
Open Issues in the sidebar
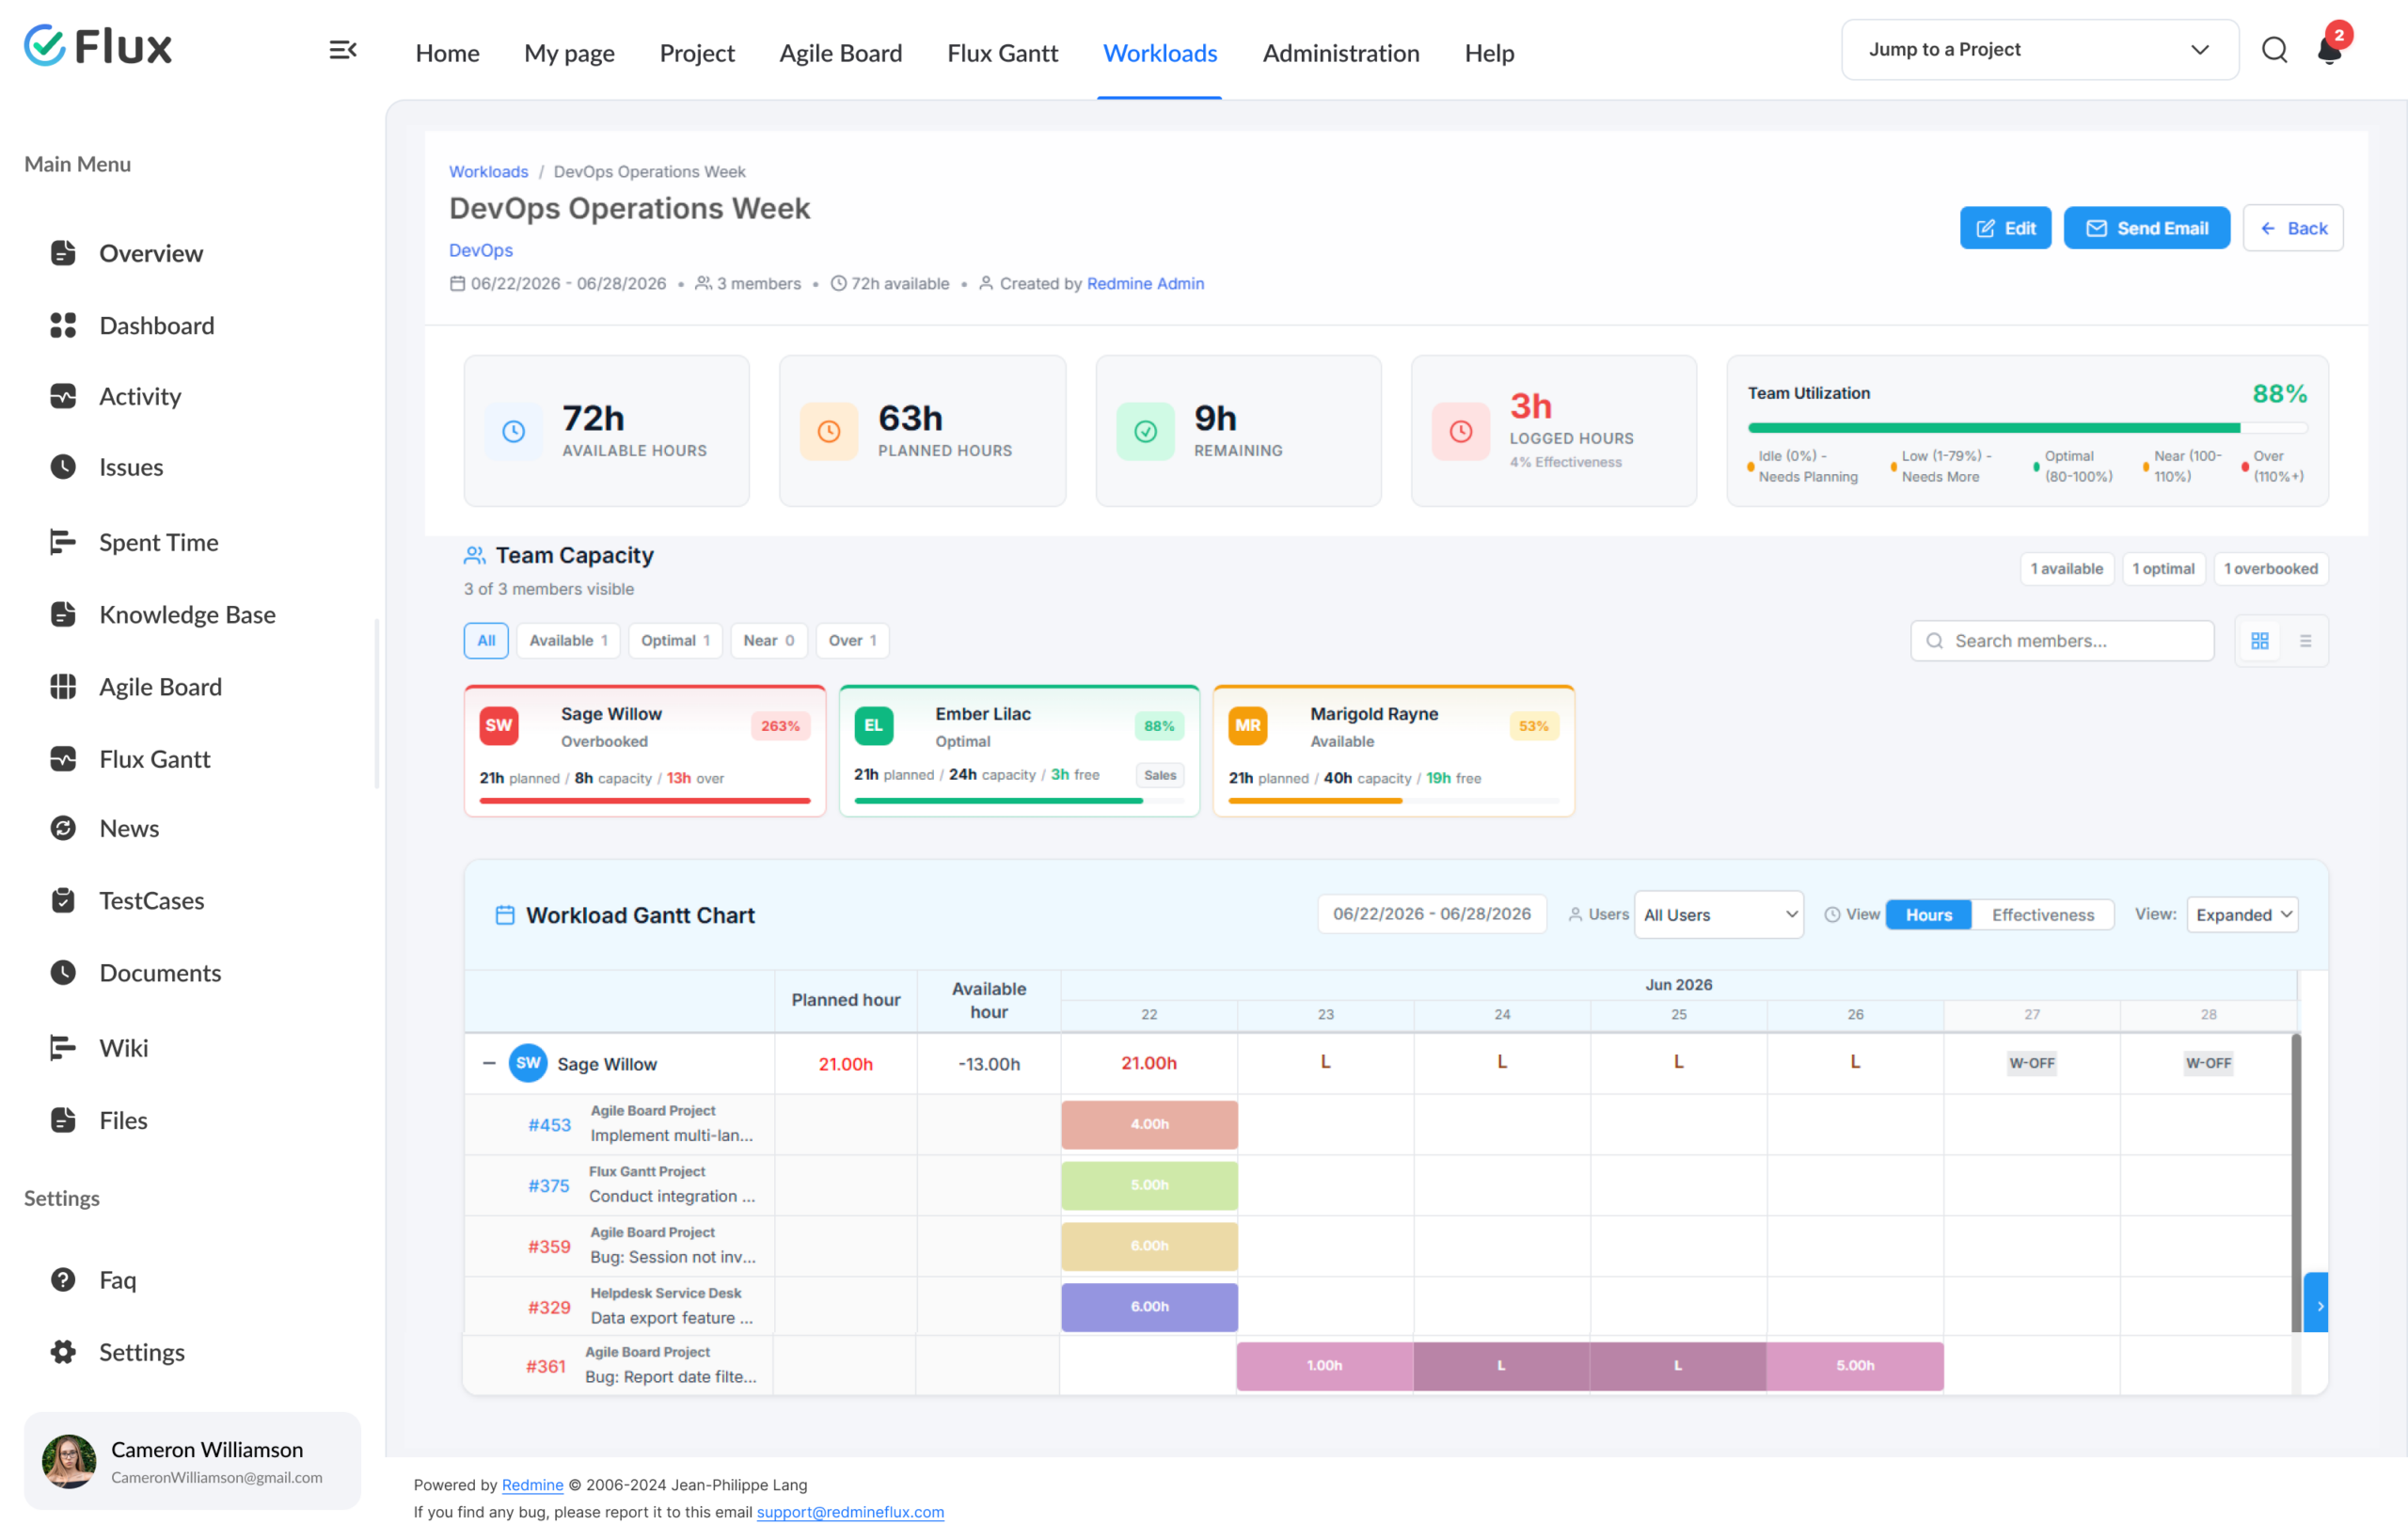(131, 467)
